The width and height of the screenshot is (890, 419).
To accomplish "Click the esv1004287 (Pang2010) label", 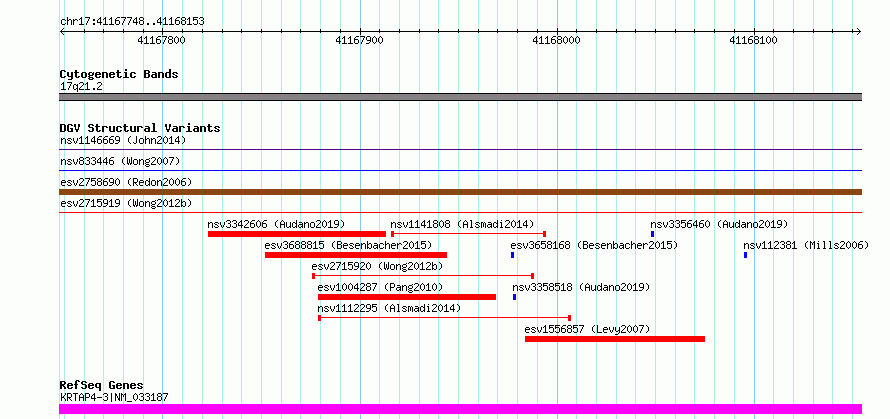I will coord(380,287).
